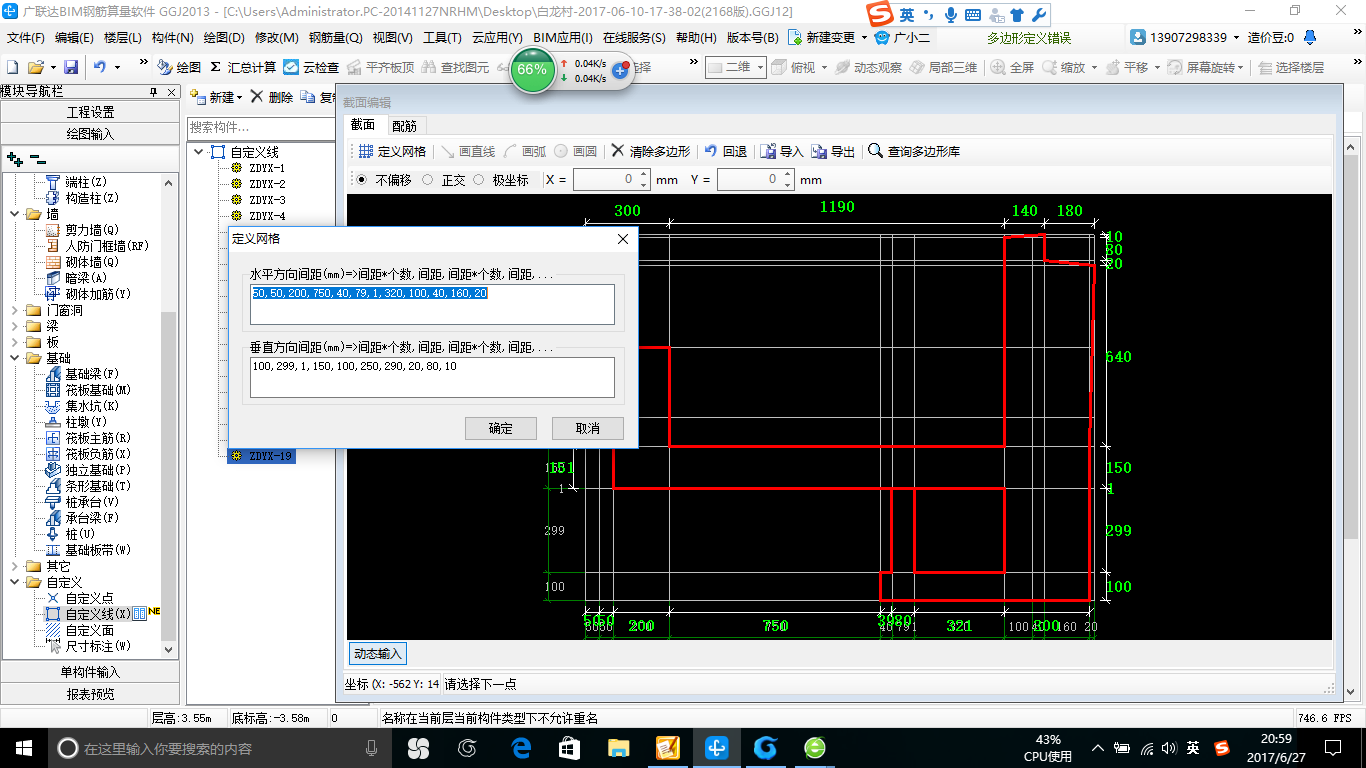The width and height of the screenshot is (1366, 768).
Task: Collapse the 自定义线 component tree node
Action: [200, 152]
